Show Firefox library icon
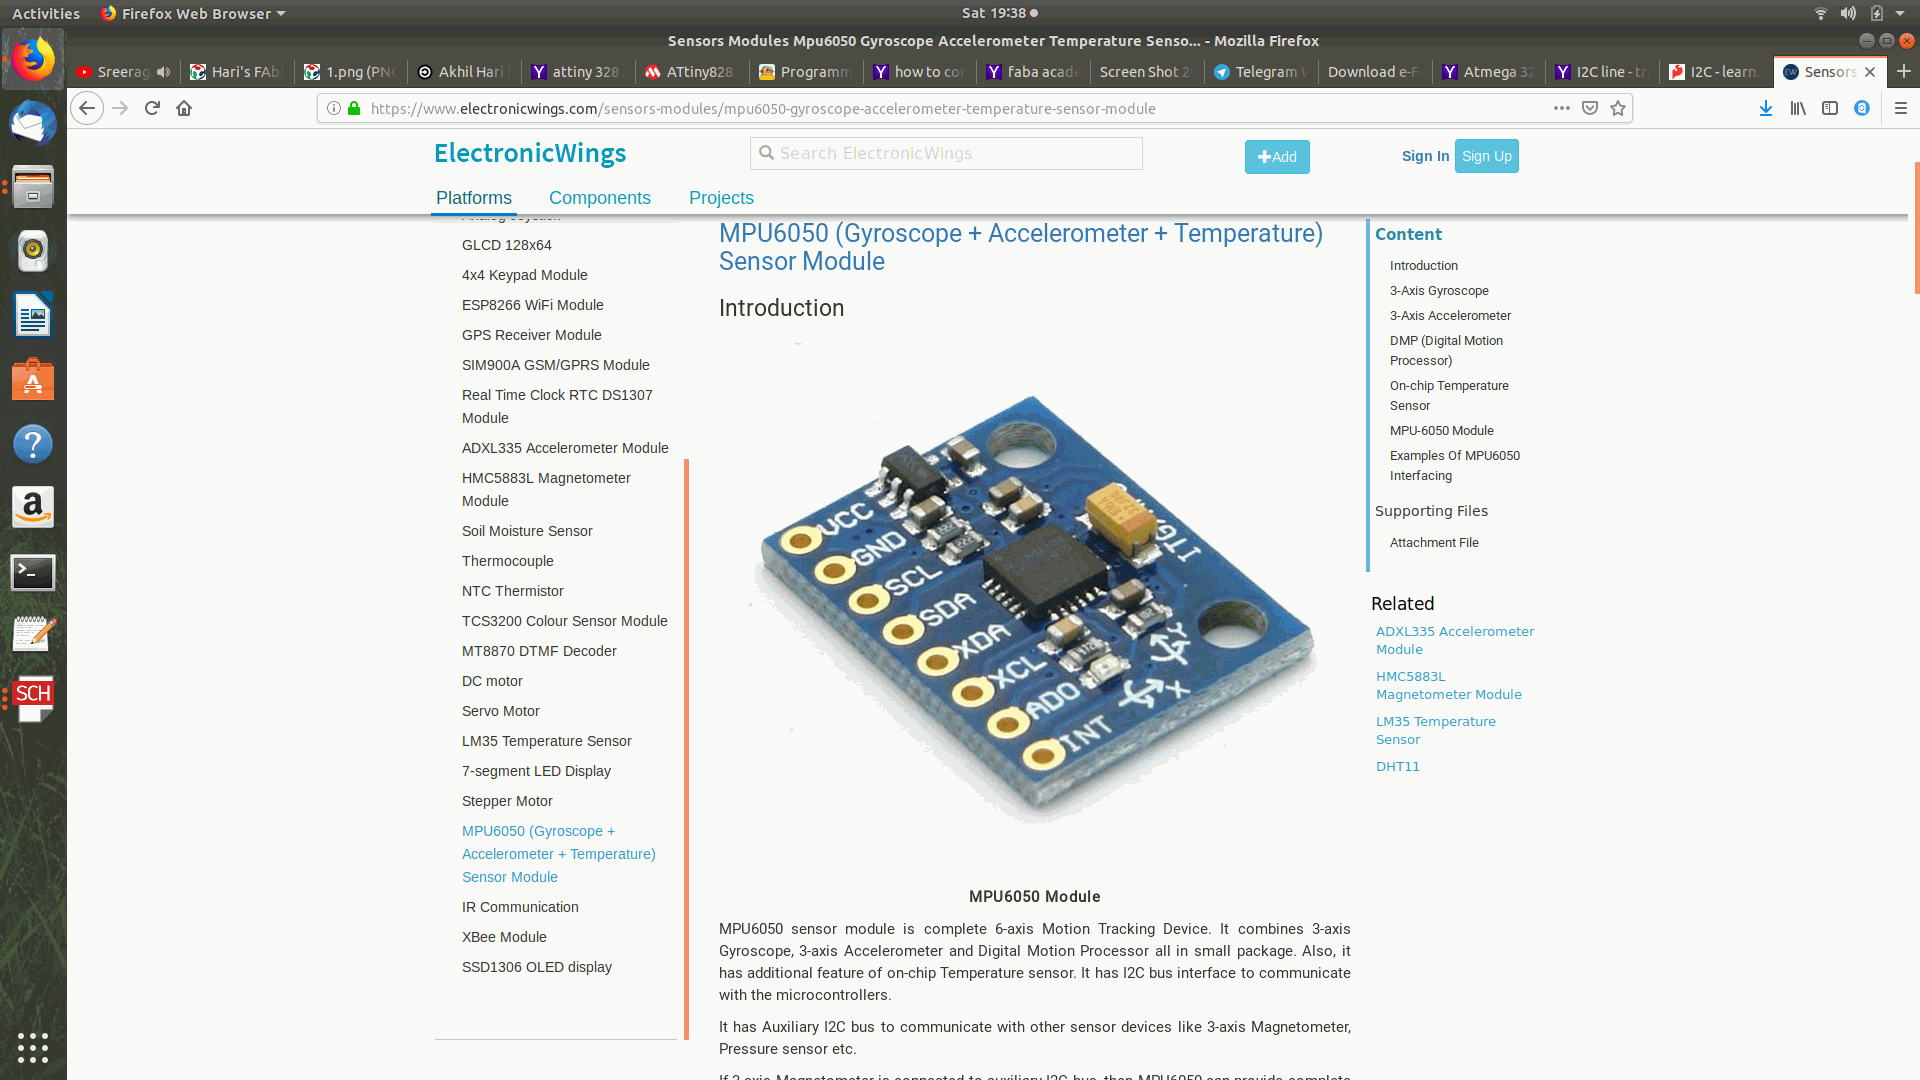Screen dimensions: 1920x1080 [1798, 108]
